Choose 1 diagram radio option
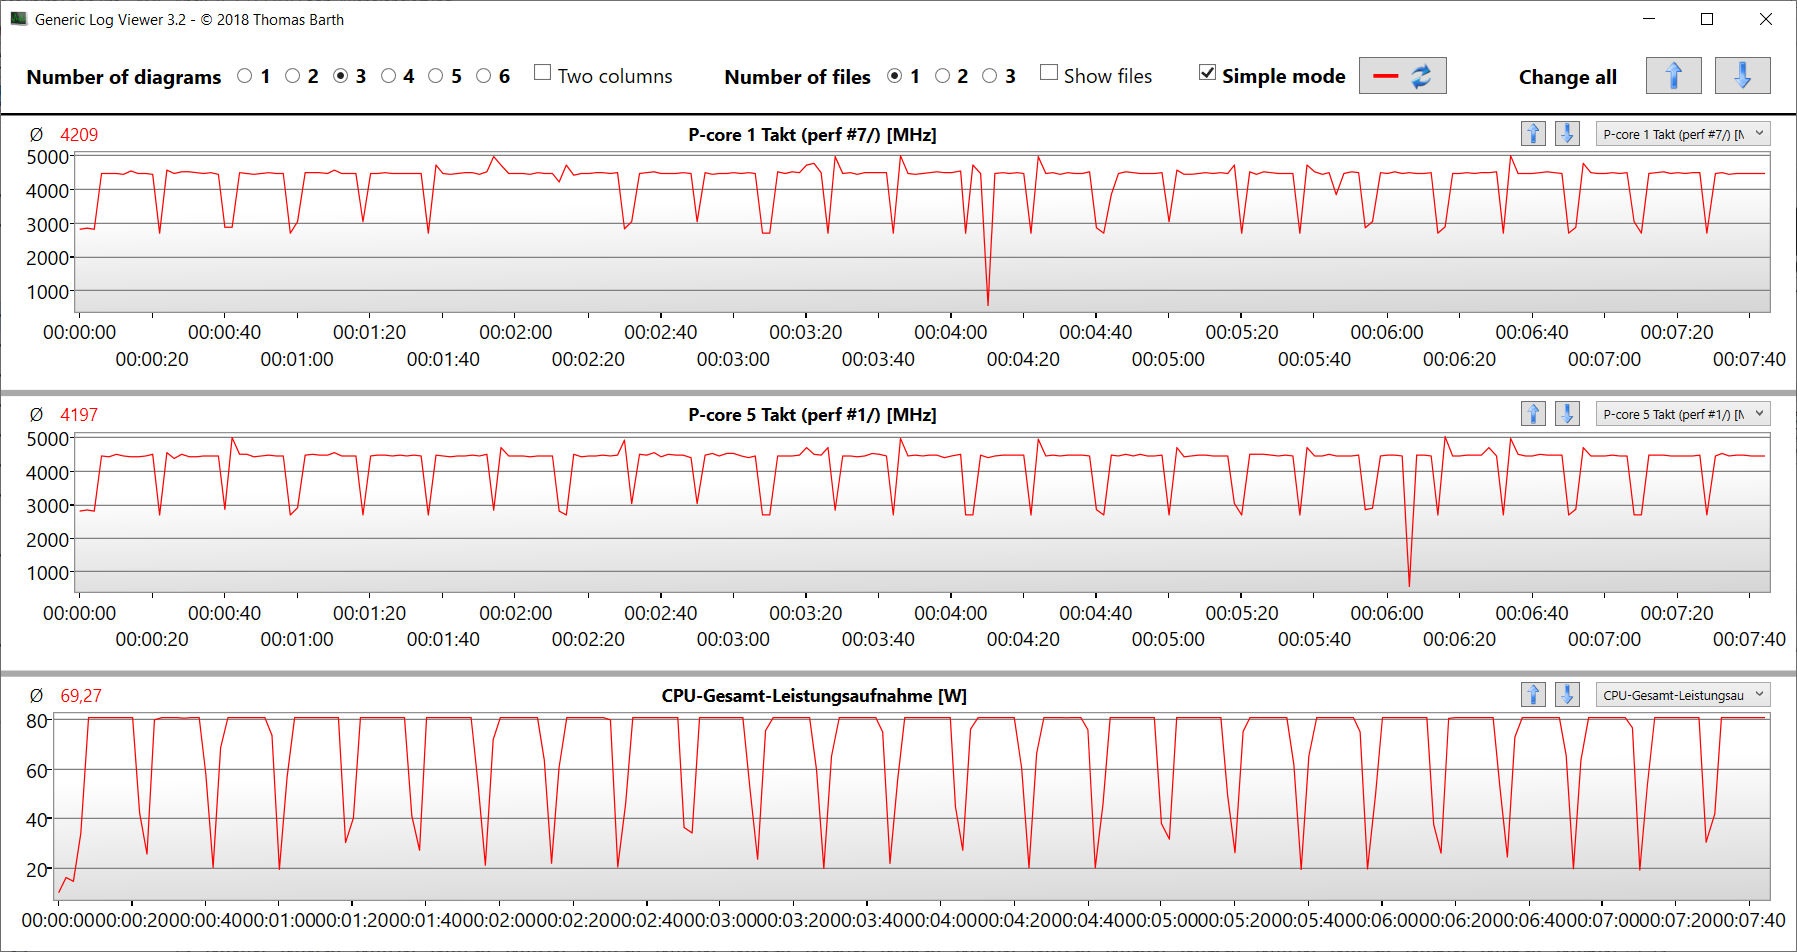The width and height of the screenshot is (1797, 952). click(x=245, y=76)
